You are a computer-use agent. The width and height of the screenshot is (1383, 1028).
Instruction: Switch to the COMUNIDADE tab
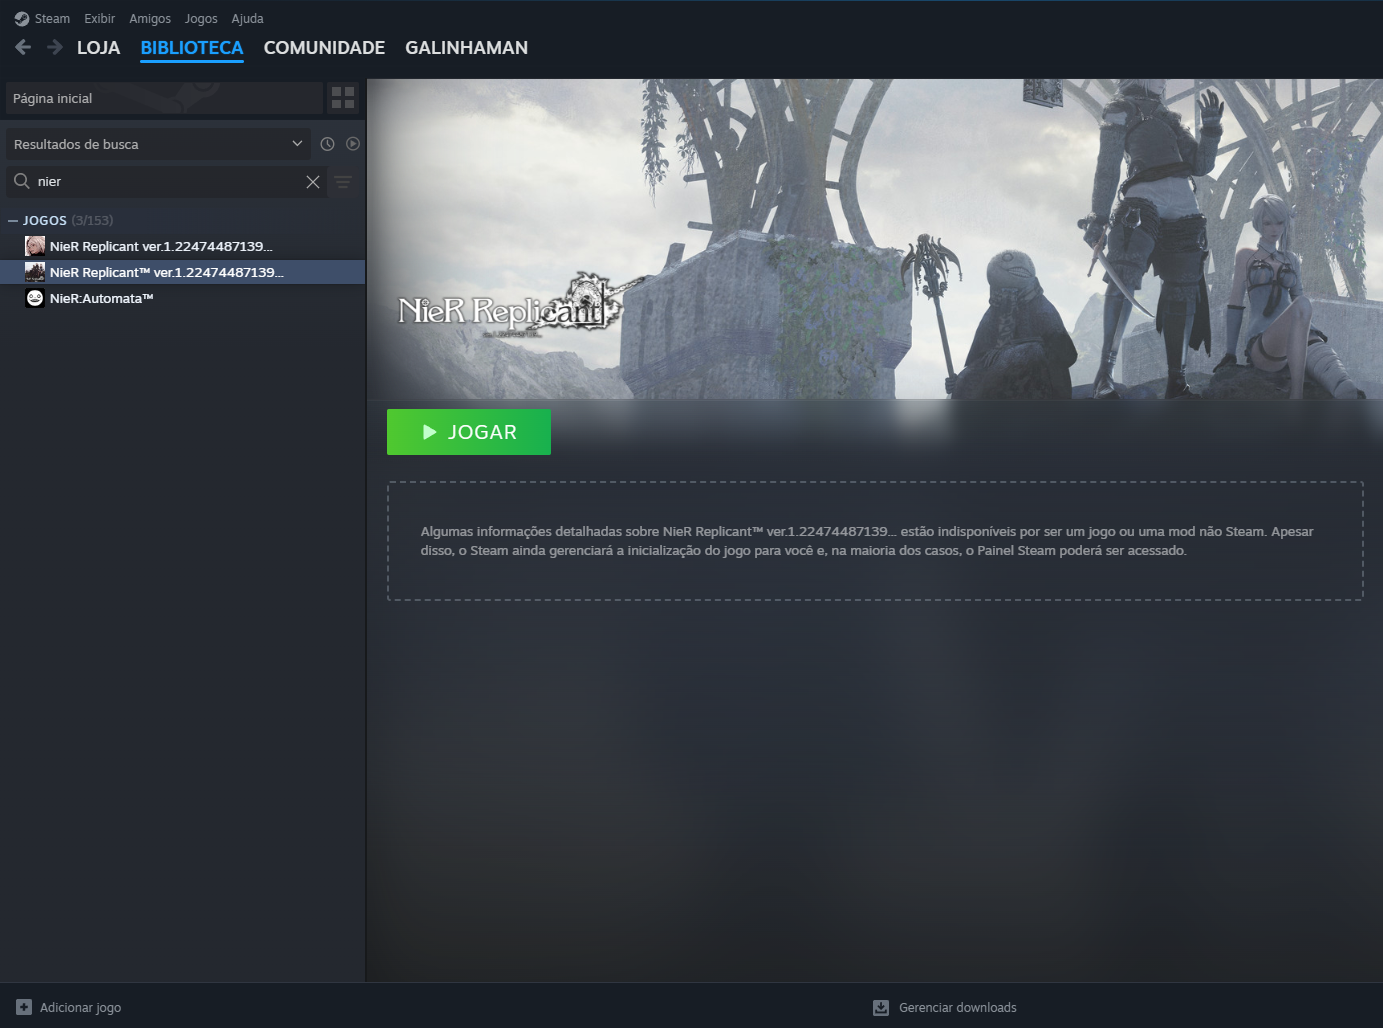click(324, 47)
